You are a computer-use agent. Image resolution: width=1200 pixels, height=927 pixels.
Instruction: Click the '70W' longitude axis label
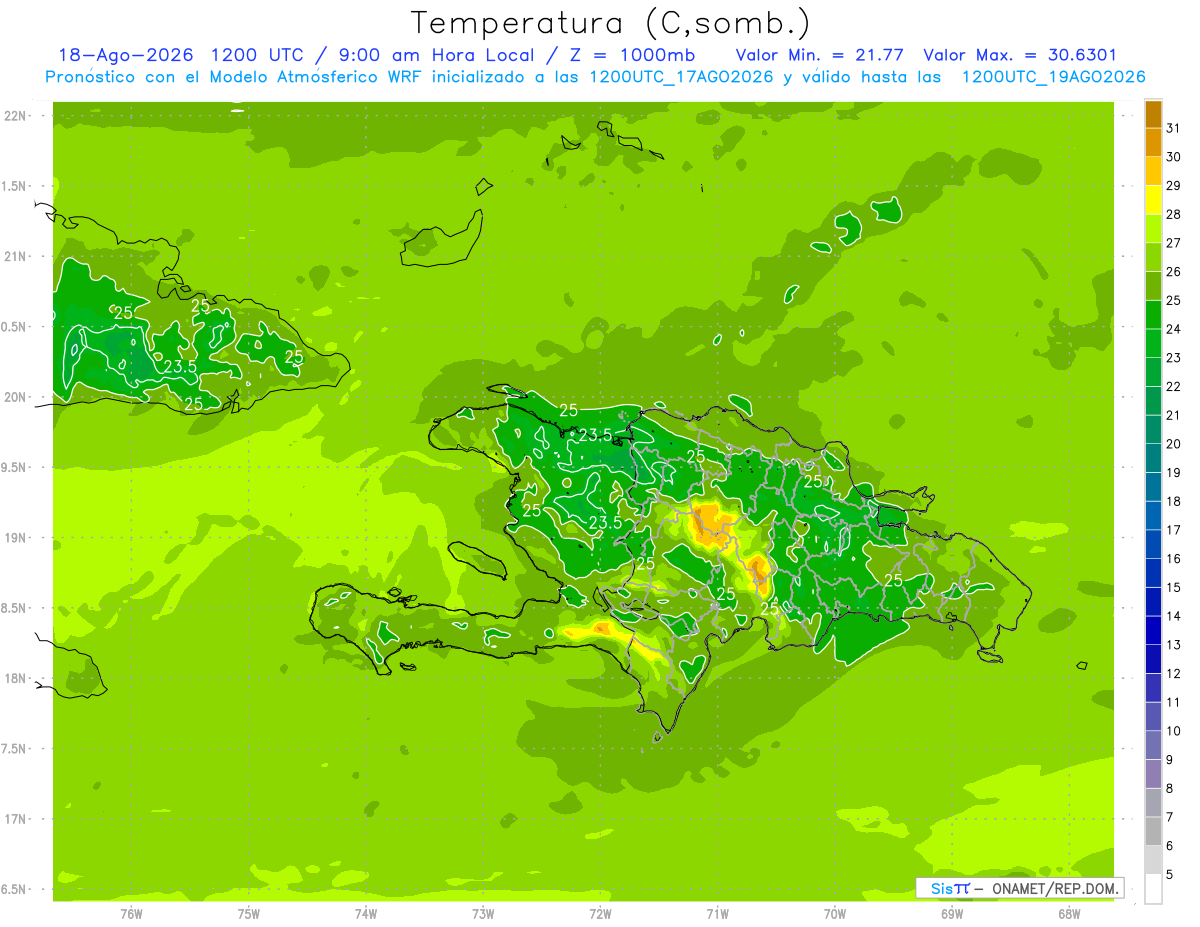[835, 913]
